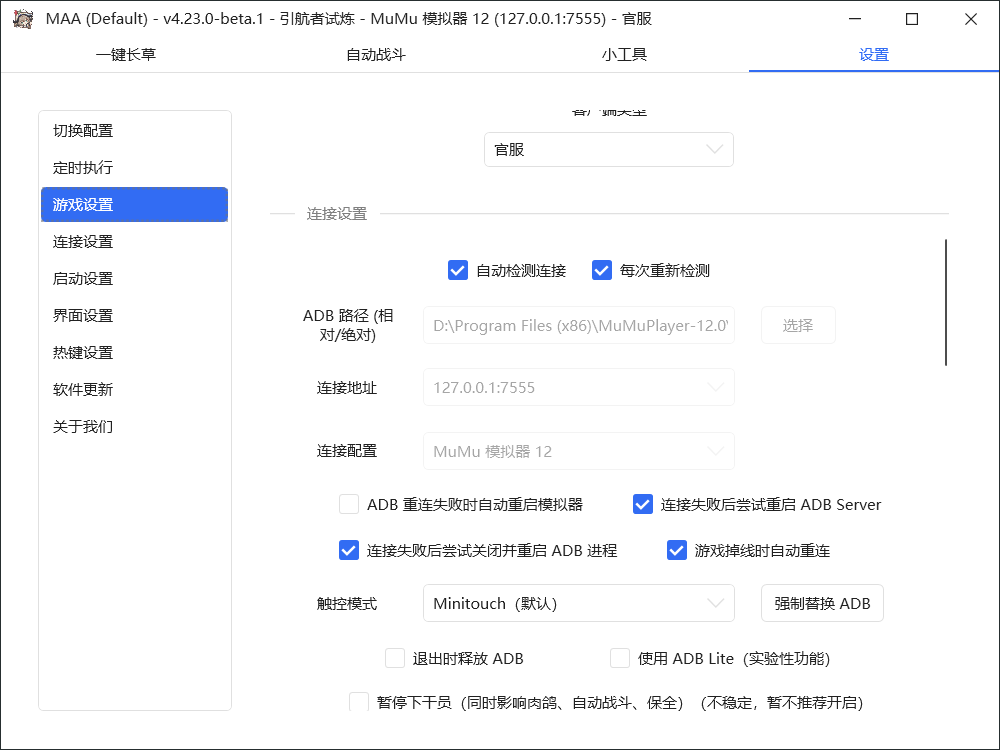The width and height of the screenshot is (1000, 750).
Task: Click the 强制替换 ADB button
Action: click(822, 603)
